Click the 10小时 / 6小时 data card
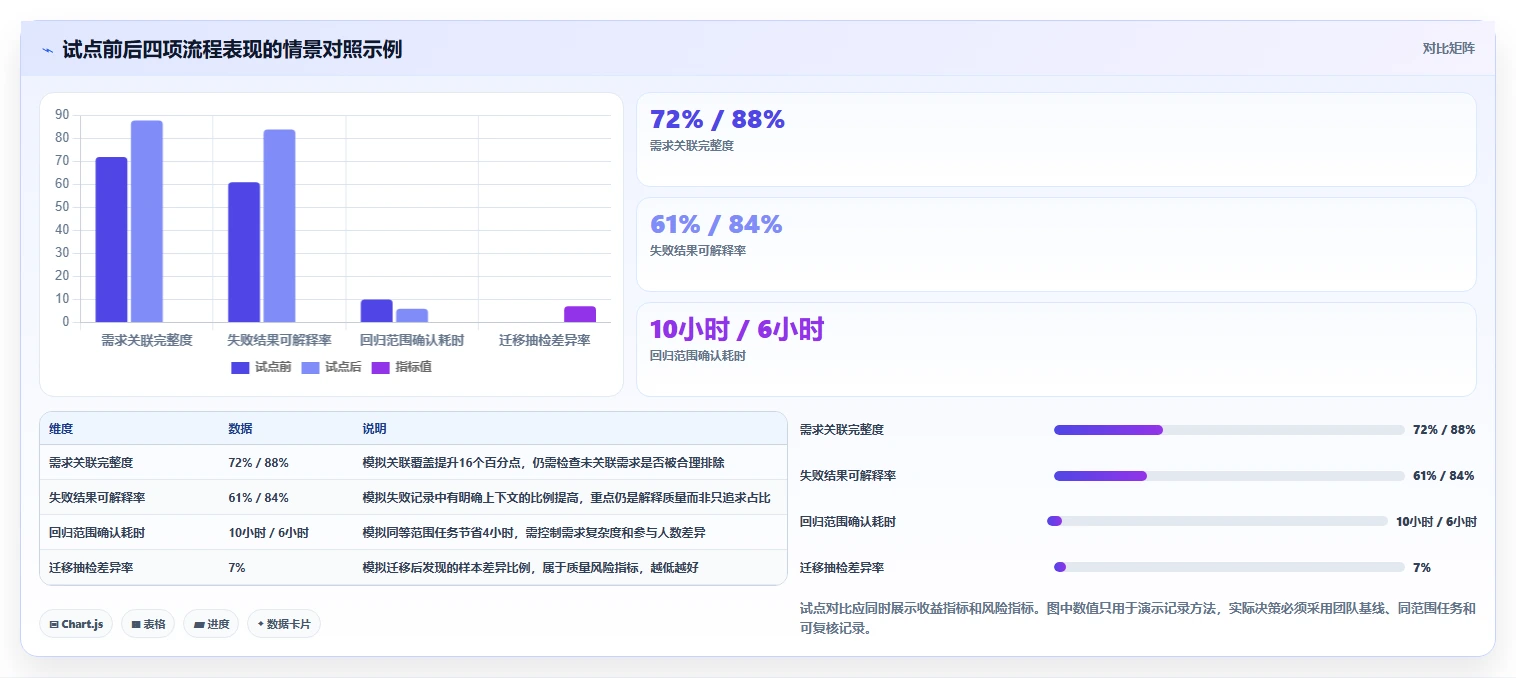This screenshot has width=1516, height=678. [x=1056, y=349]
